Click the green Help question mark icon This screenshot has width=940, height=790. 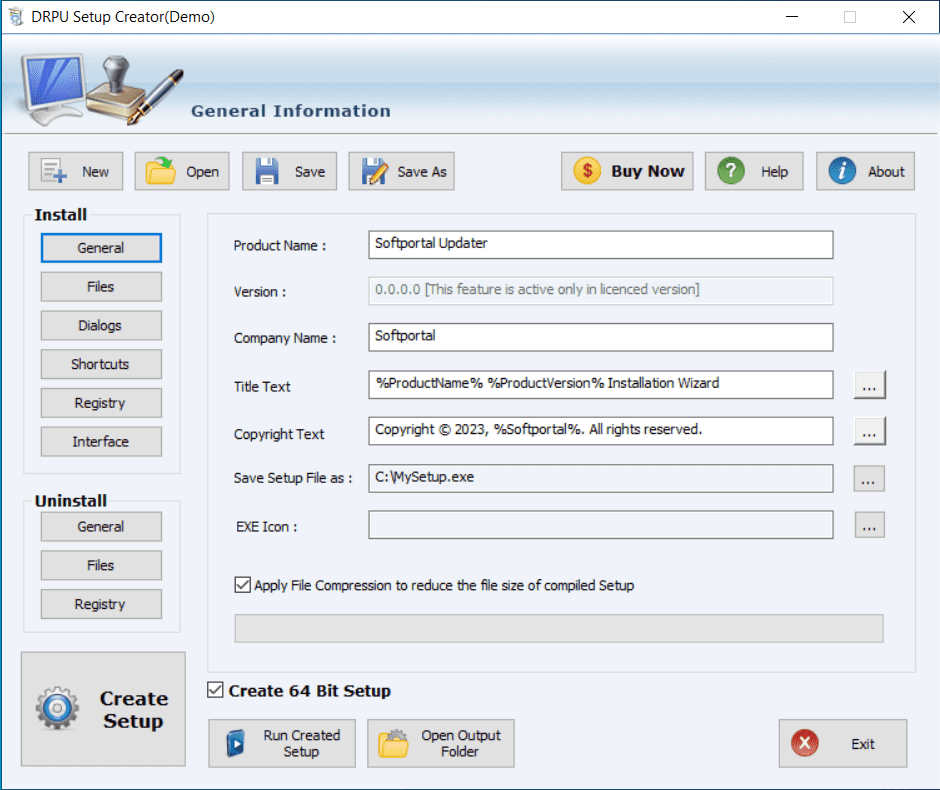pos(731,171)
